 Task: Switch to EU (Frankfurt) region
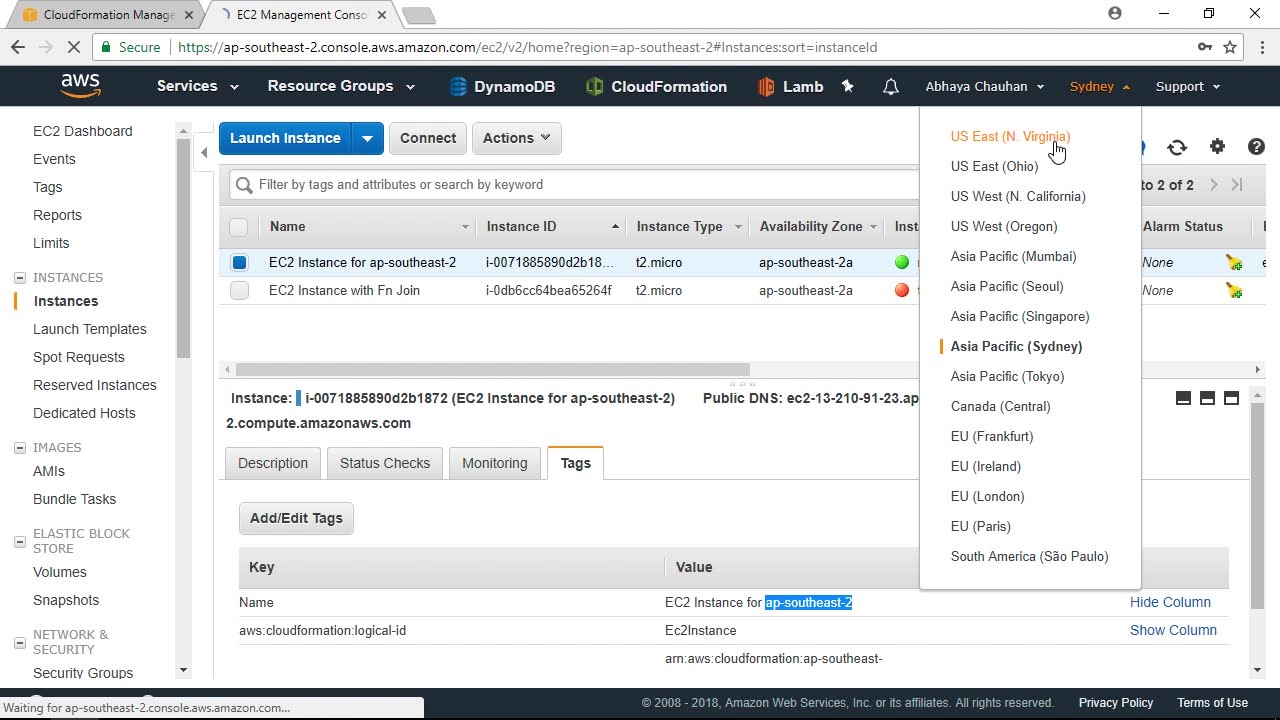click(992, 436)
